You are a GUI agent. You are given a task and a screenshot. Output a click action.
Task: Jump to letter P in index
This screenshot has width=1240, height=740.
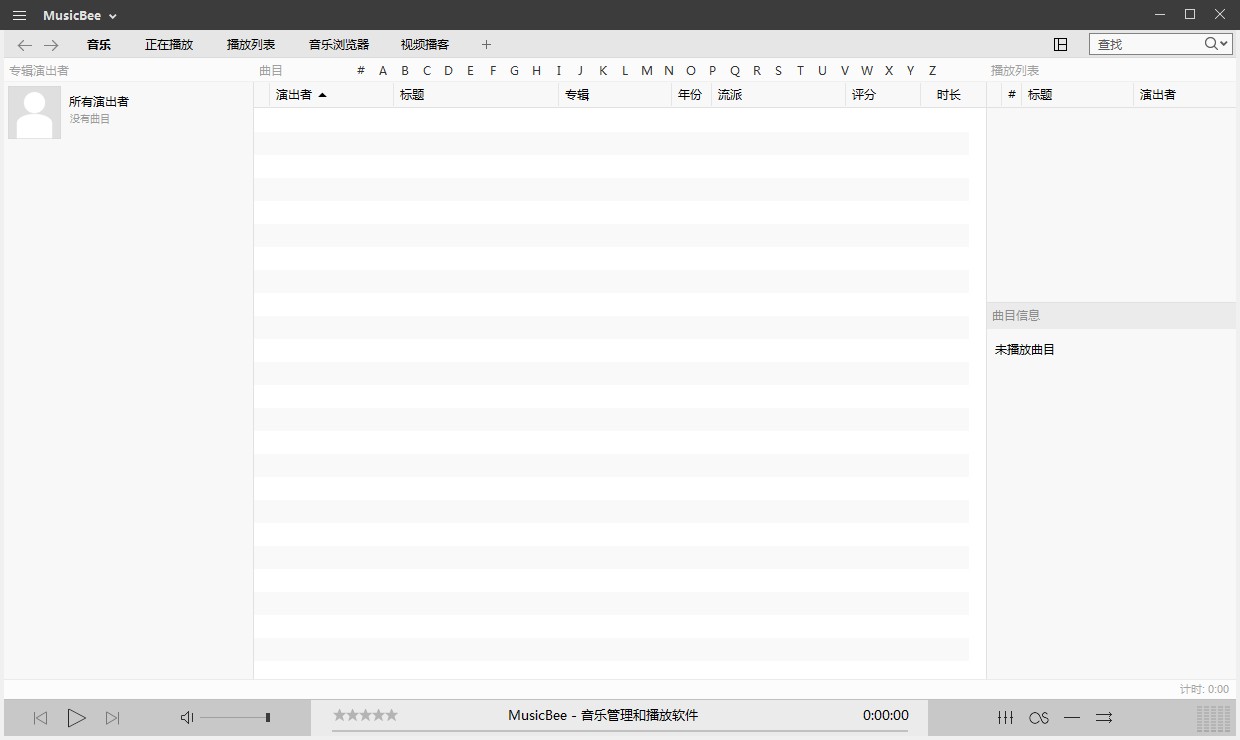coord(713,71)
